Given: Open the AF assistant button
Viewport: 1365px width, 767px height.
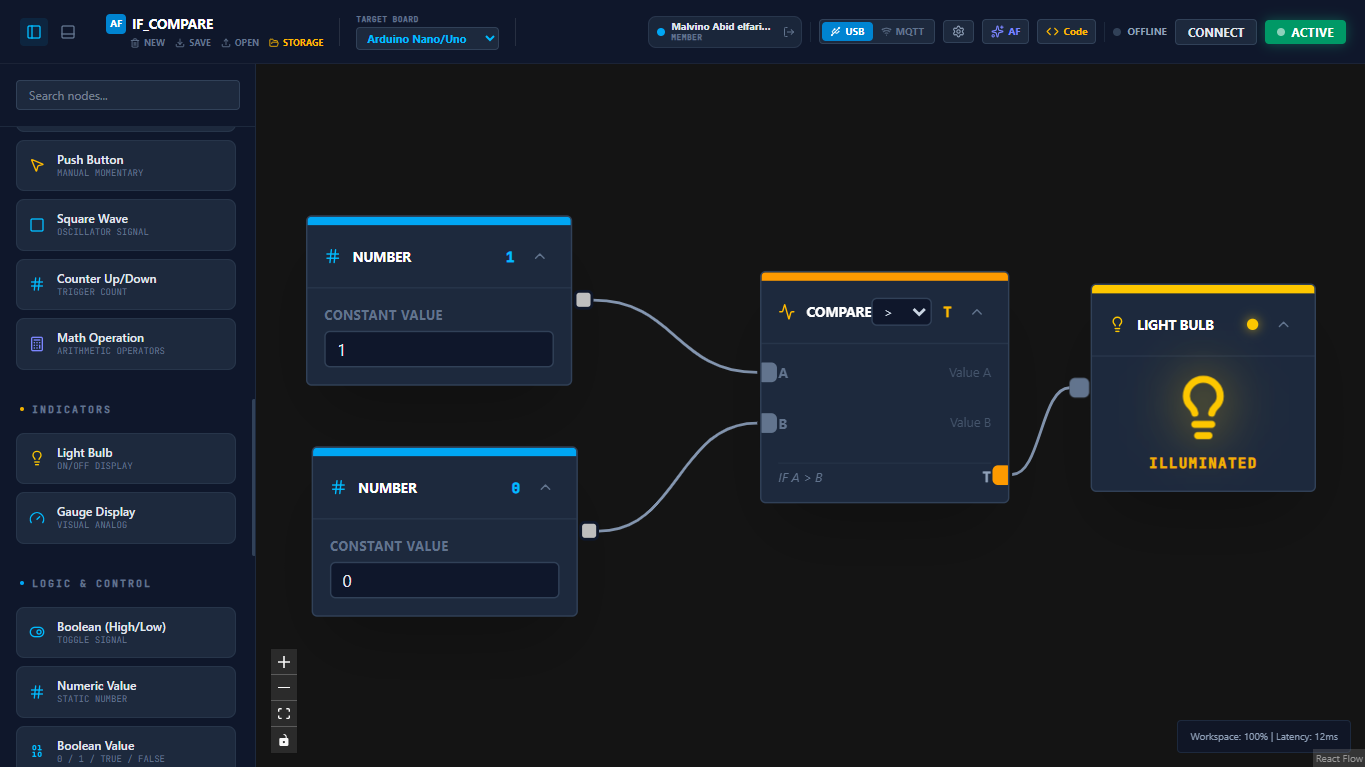Looking at the screenshot, I should point(1005,32).
